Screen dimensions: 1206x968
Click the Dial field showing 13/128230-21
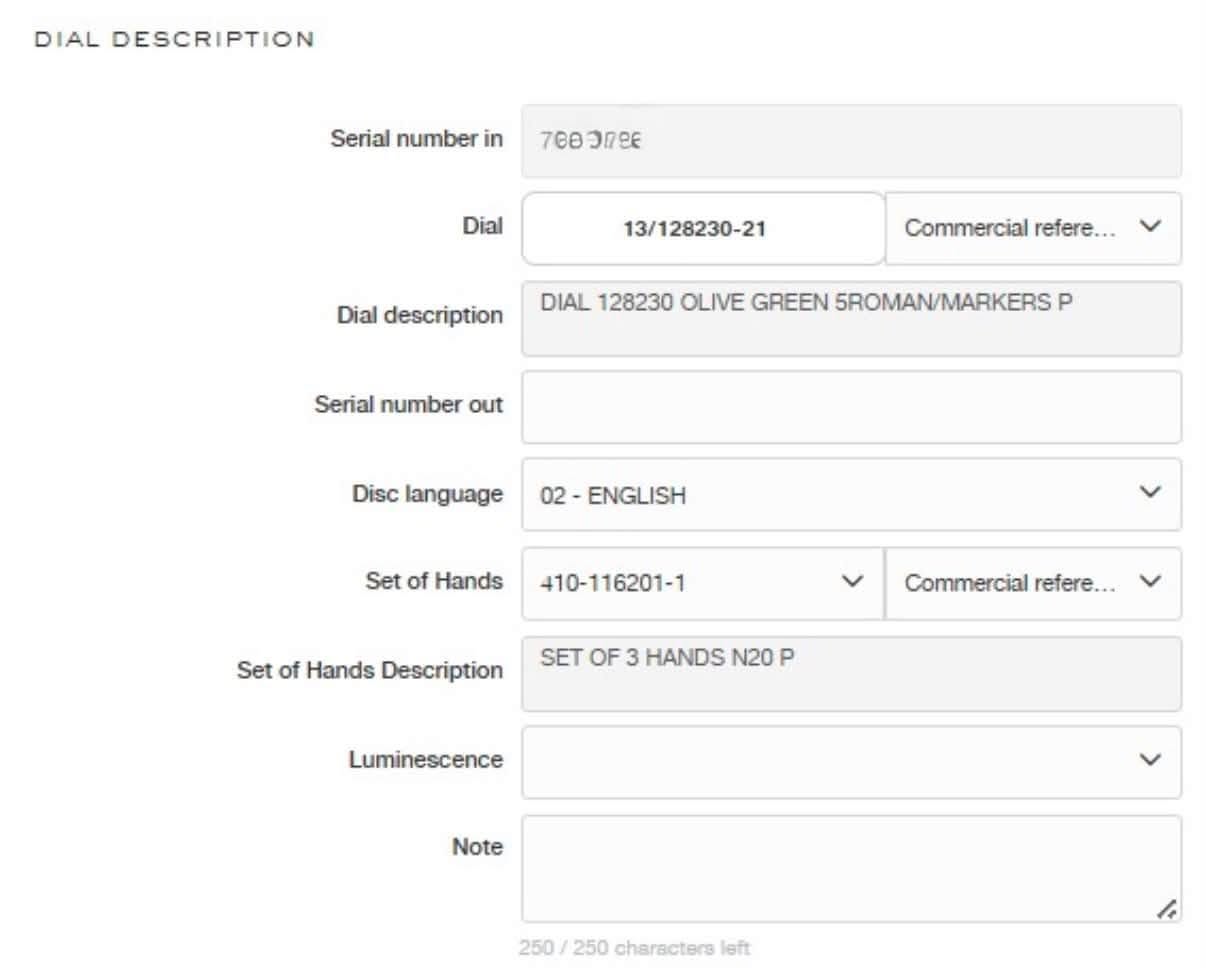[x=703, y=229]
